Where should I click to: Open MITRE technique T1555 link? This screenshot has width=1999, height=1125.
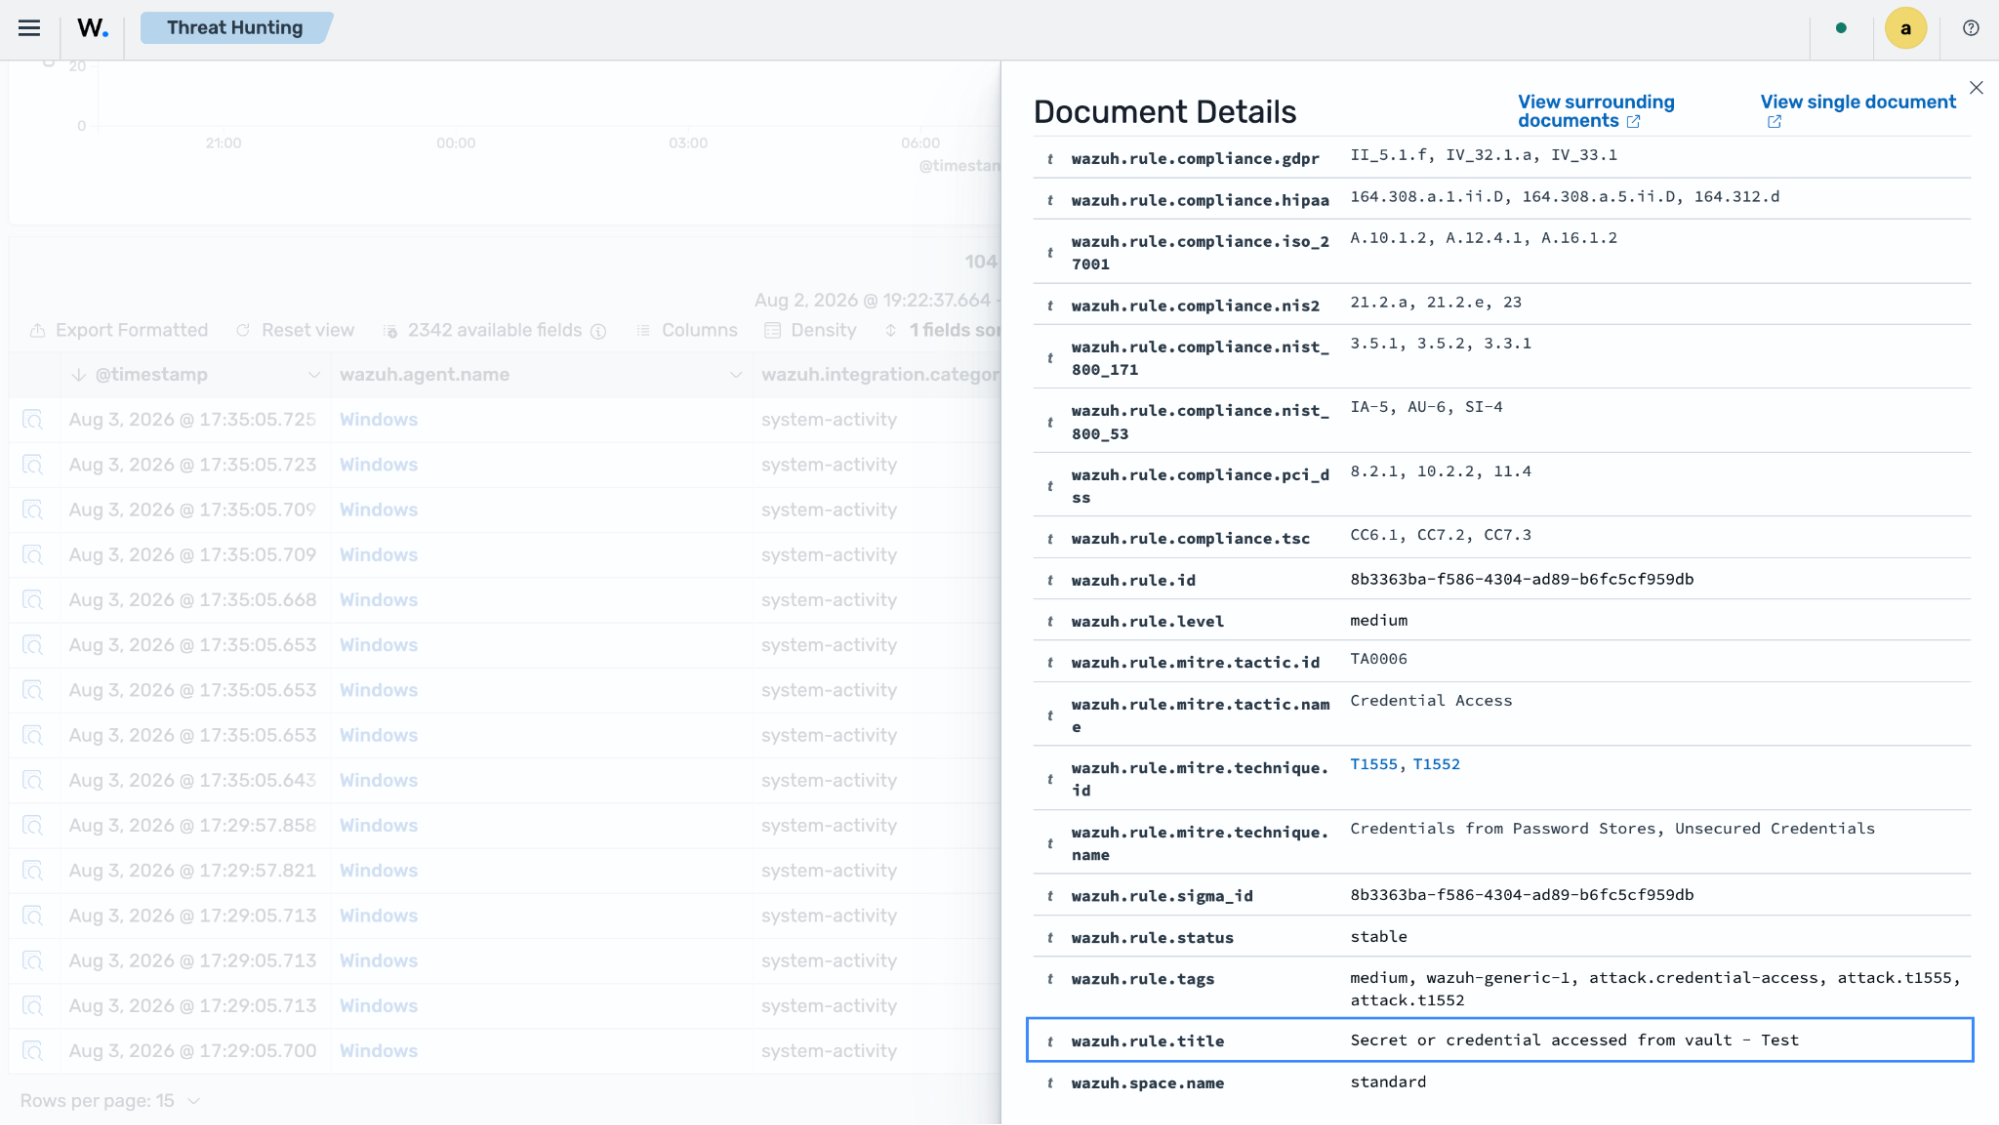[x=1373, y=764]
